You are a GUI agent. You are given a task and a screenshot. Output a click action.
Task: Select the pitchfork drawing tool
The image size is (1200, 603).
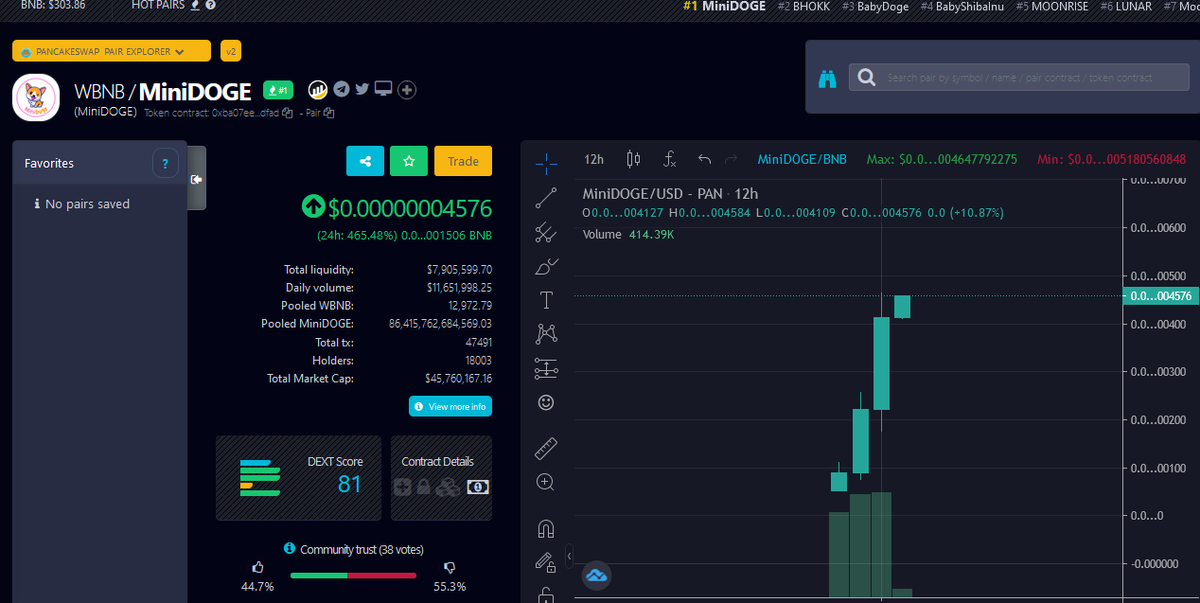point(546,233)
